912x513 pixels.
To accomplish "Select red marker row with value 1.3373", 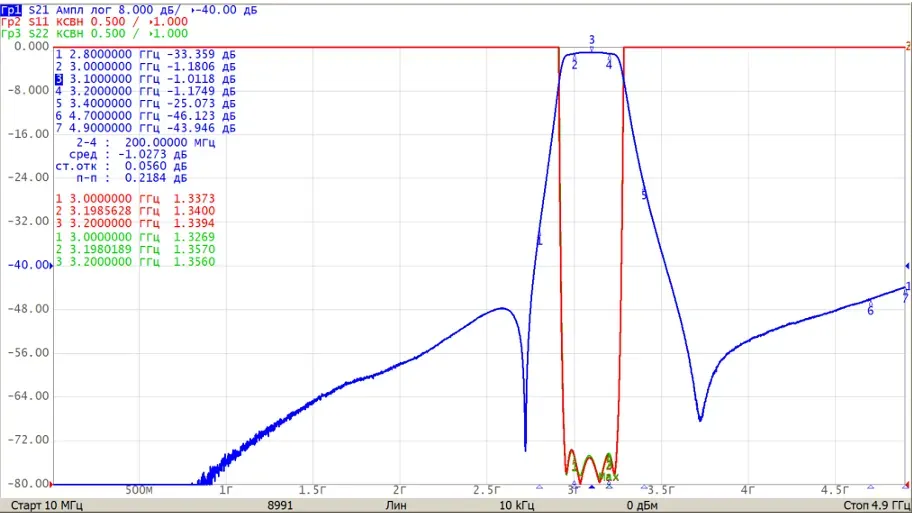I will pos(135,198).
